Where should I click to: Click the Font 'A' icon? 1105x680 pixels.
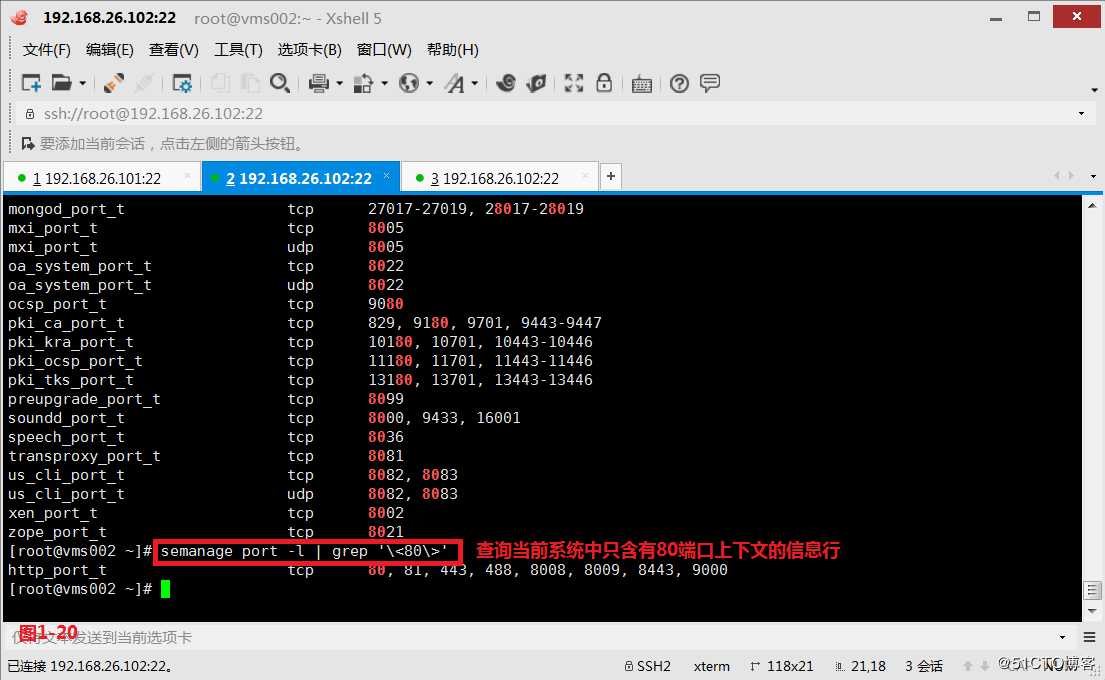(x=455, y=83)
